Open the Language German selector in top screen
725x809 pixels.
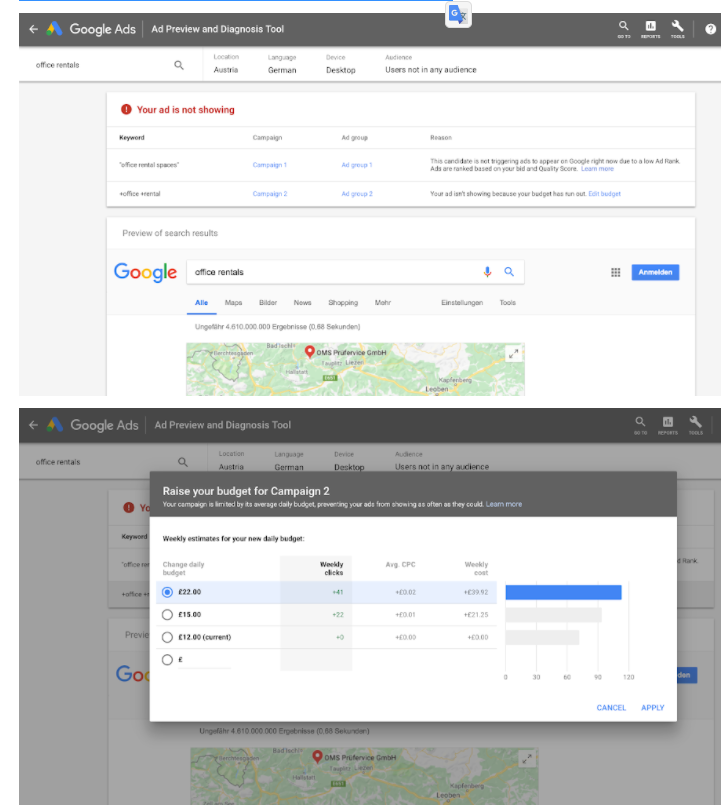[282, 64]
